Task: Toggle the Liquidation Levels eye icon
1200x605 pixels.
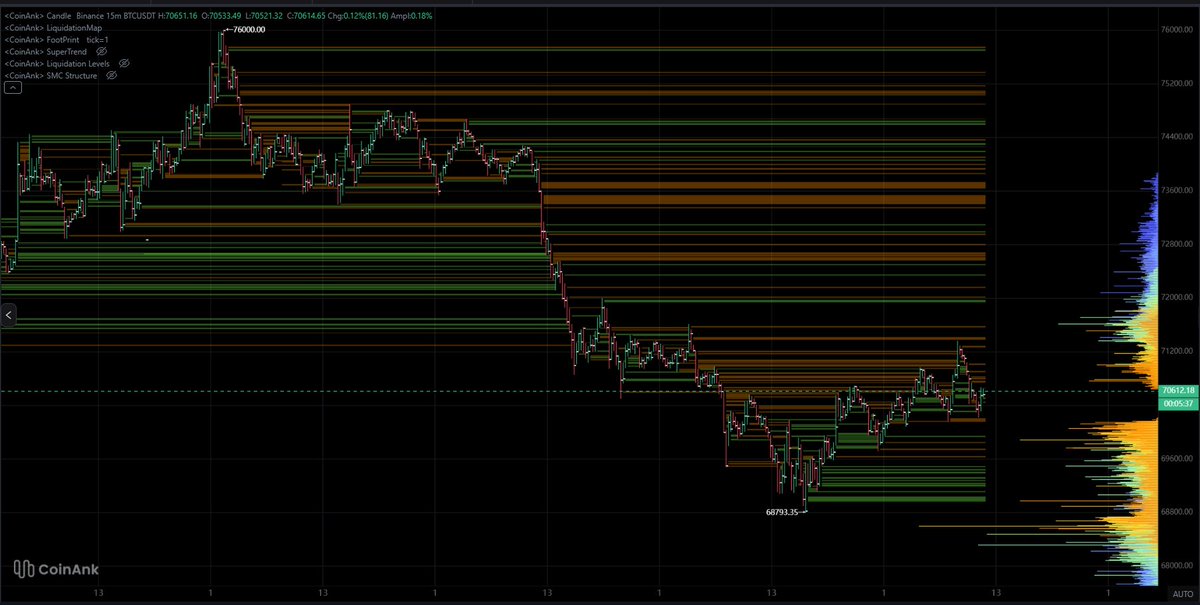Action: [124, 63]
